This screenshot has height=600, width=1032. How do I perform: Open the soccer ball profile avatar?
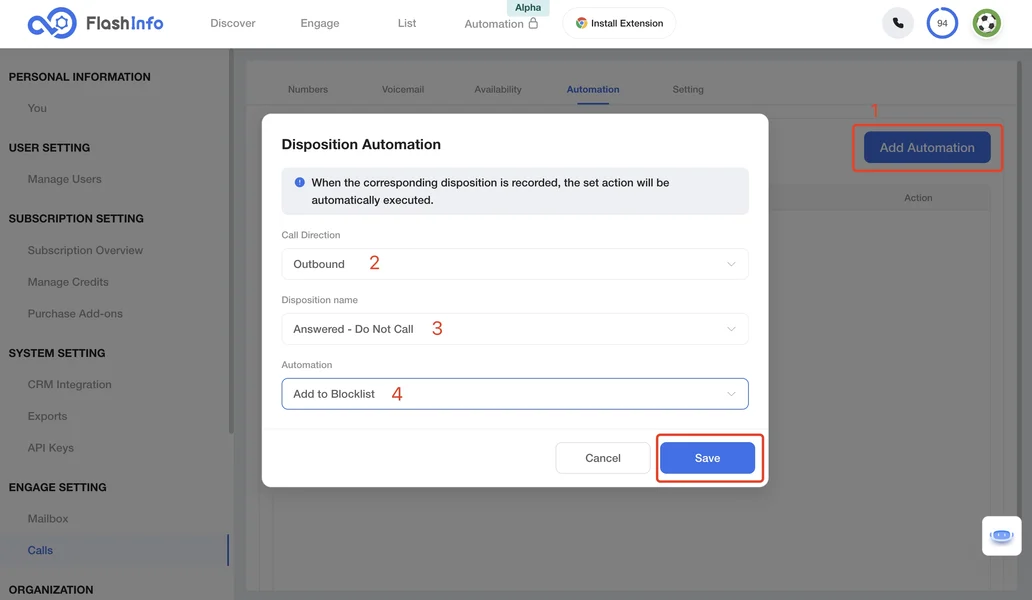click(987, 23)
